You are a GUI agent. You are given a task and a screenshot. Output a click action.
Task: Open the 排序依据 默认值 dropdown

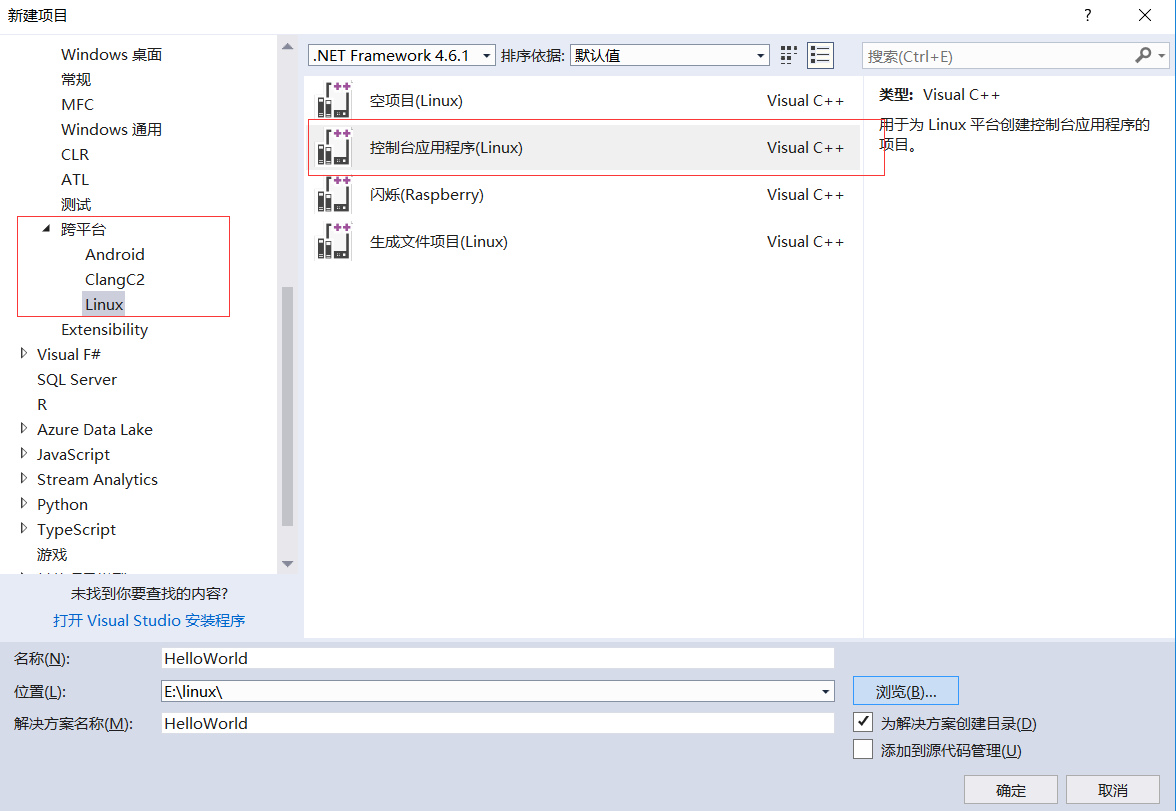point(761,55)
